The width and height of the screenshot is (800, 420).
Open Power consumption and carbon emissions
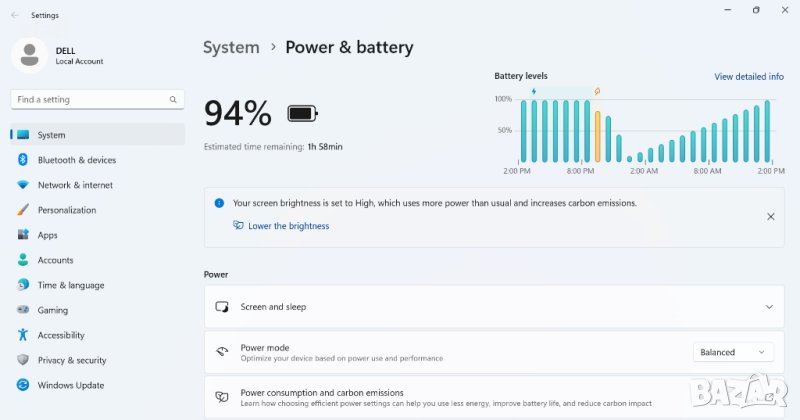pos(322,393)
